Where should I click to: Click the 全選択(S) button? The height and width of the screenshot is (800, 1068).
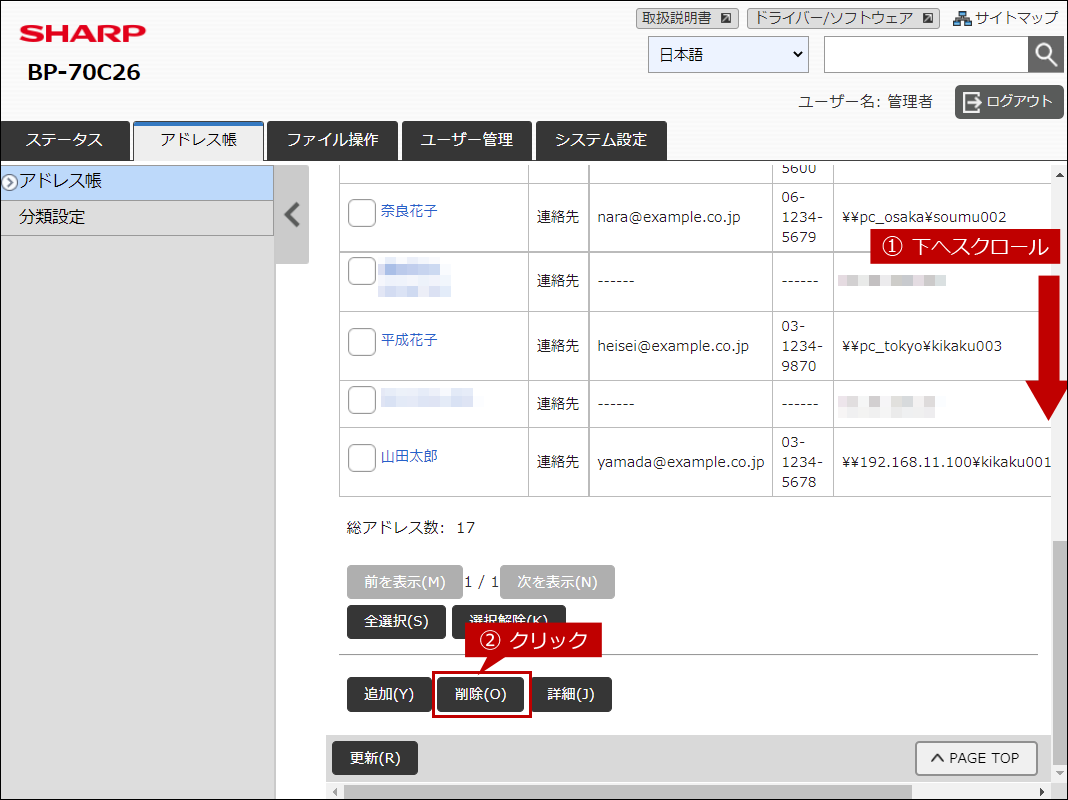396,621
